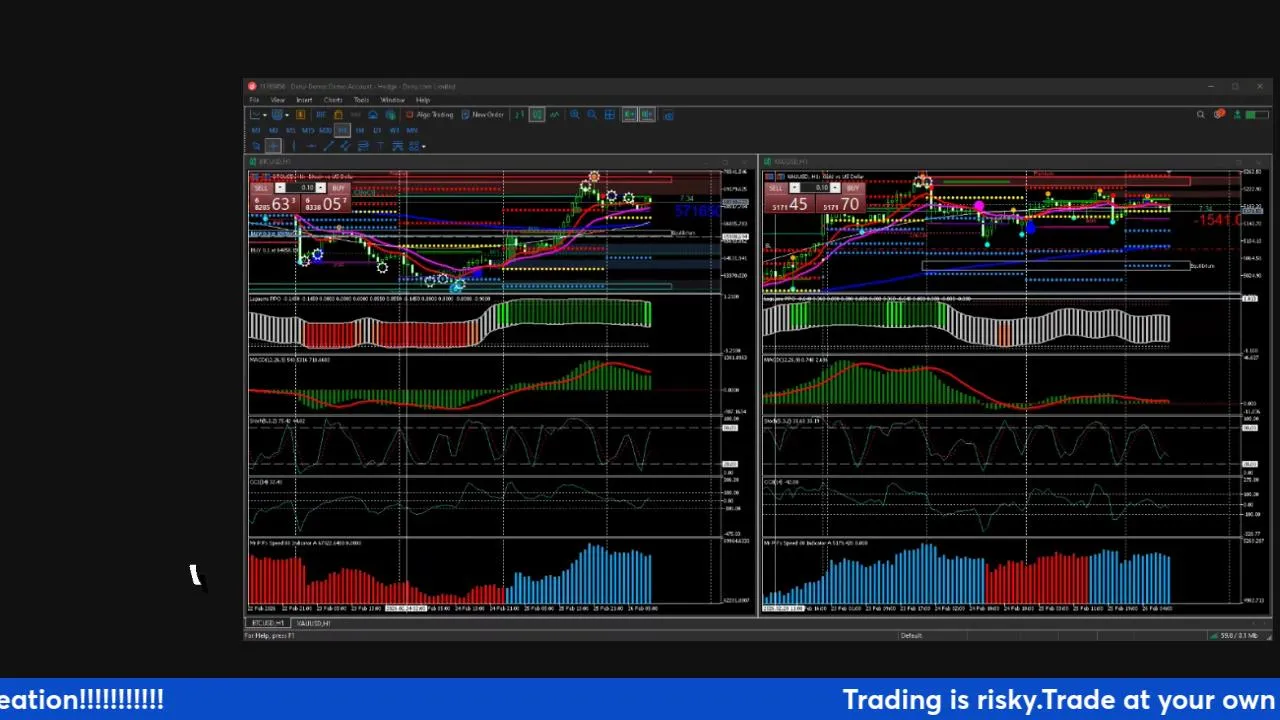
Task: Open the File menu
Action: [254, 100]
